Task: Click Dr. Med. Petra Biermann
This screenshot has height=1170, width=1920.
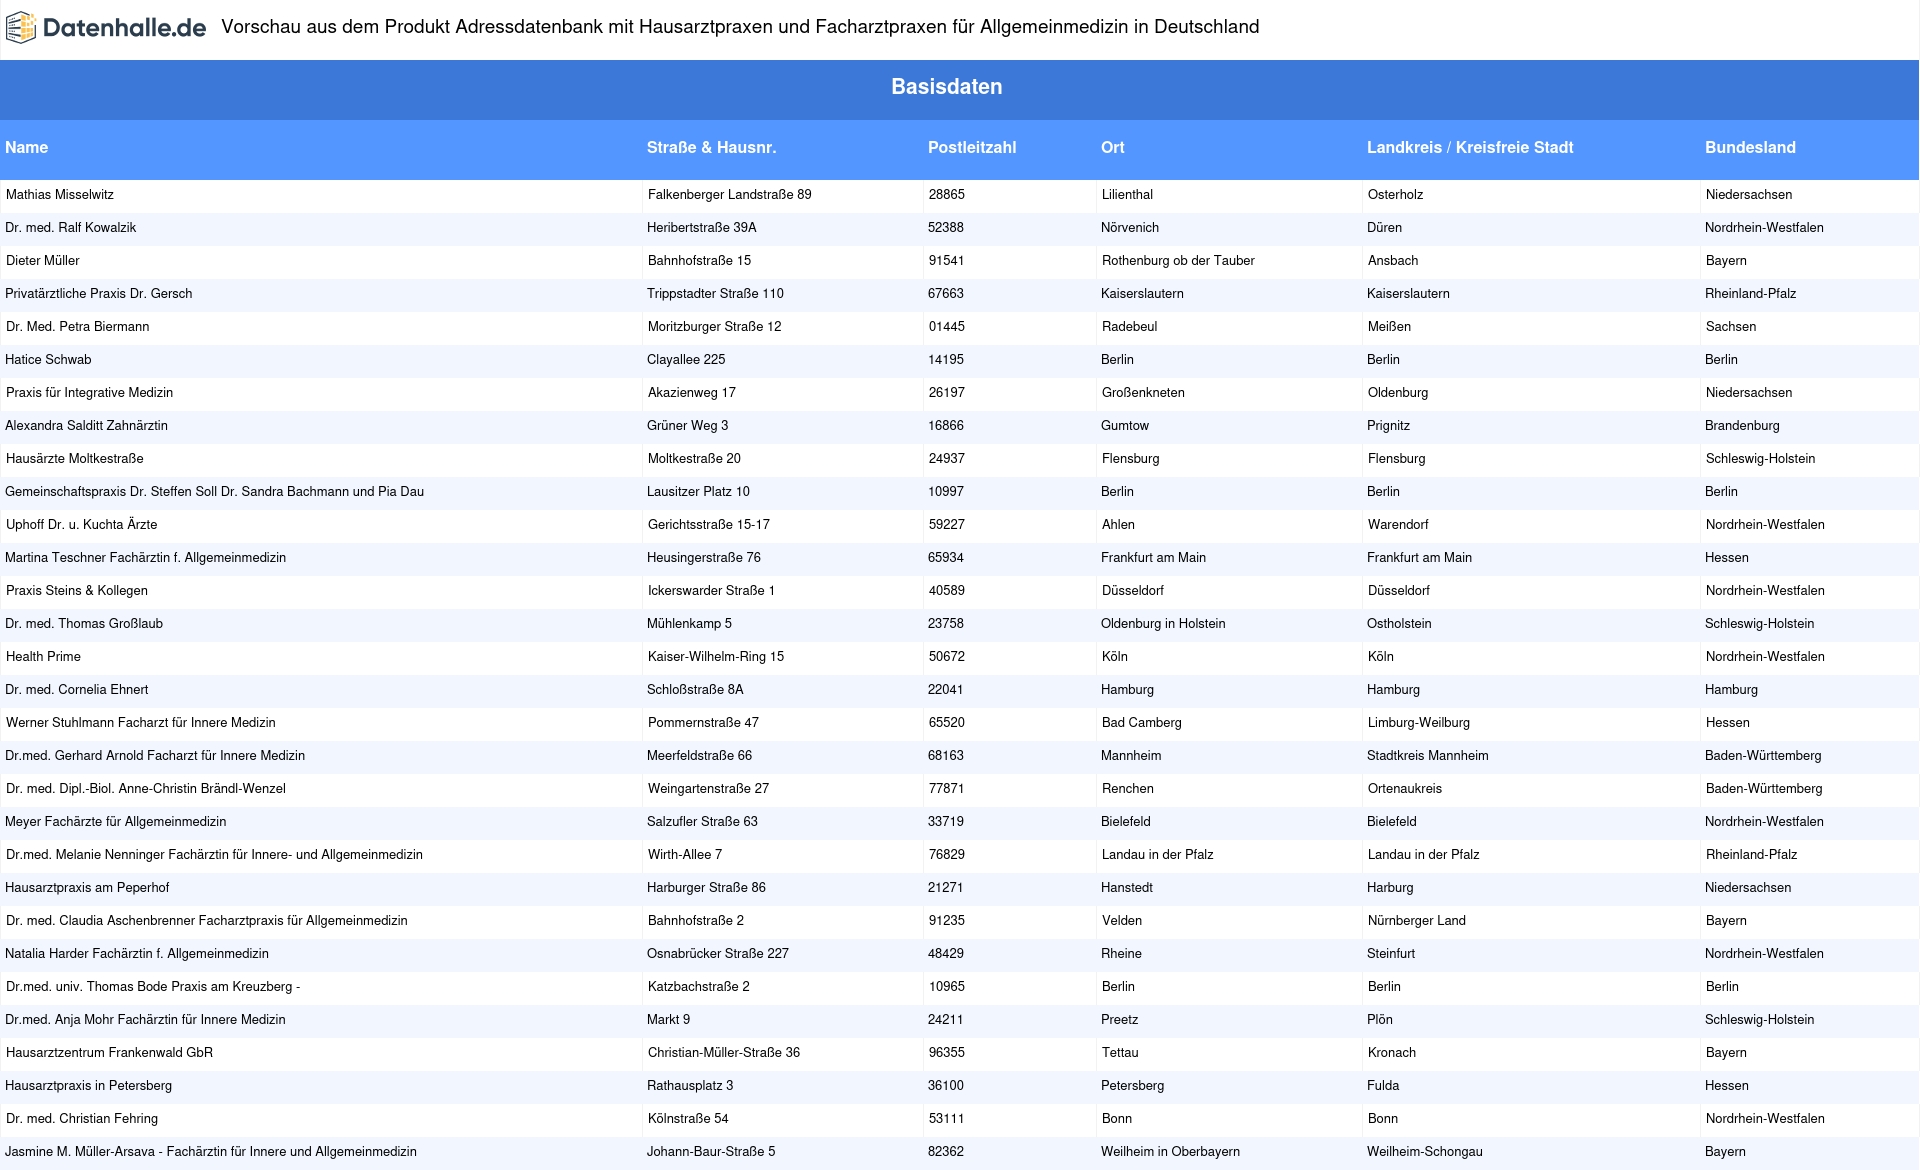Action: [x=77, y=326]
